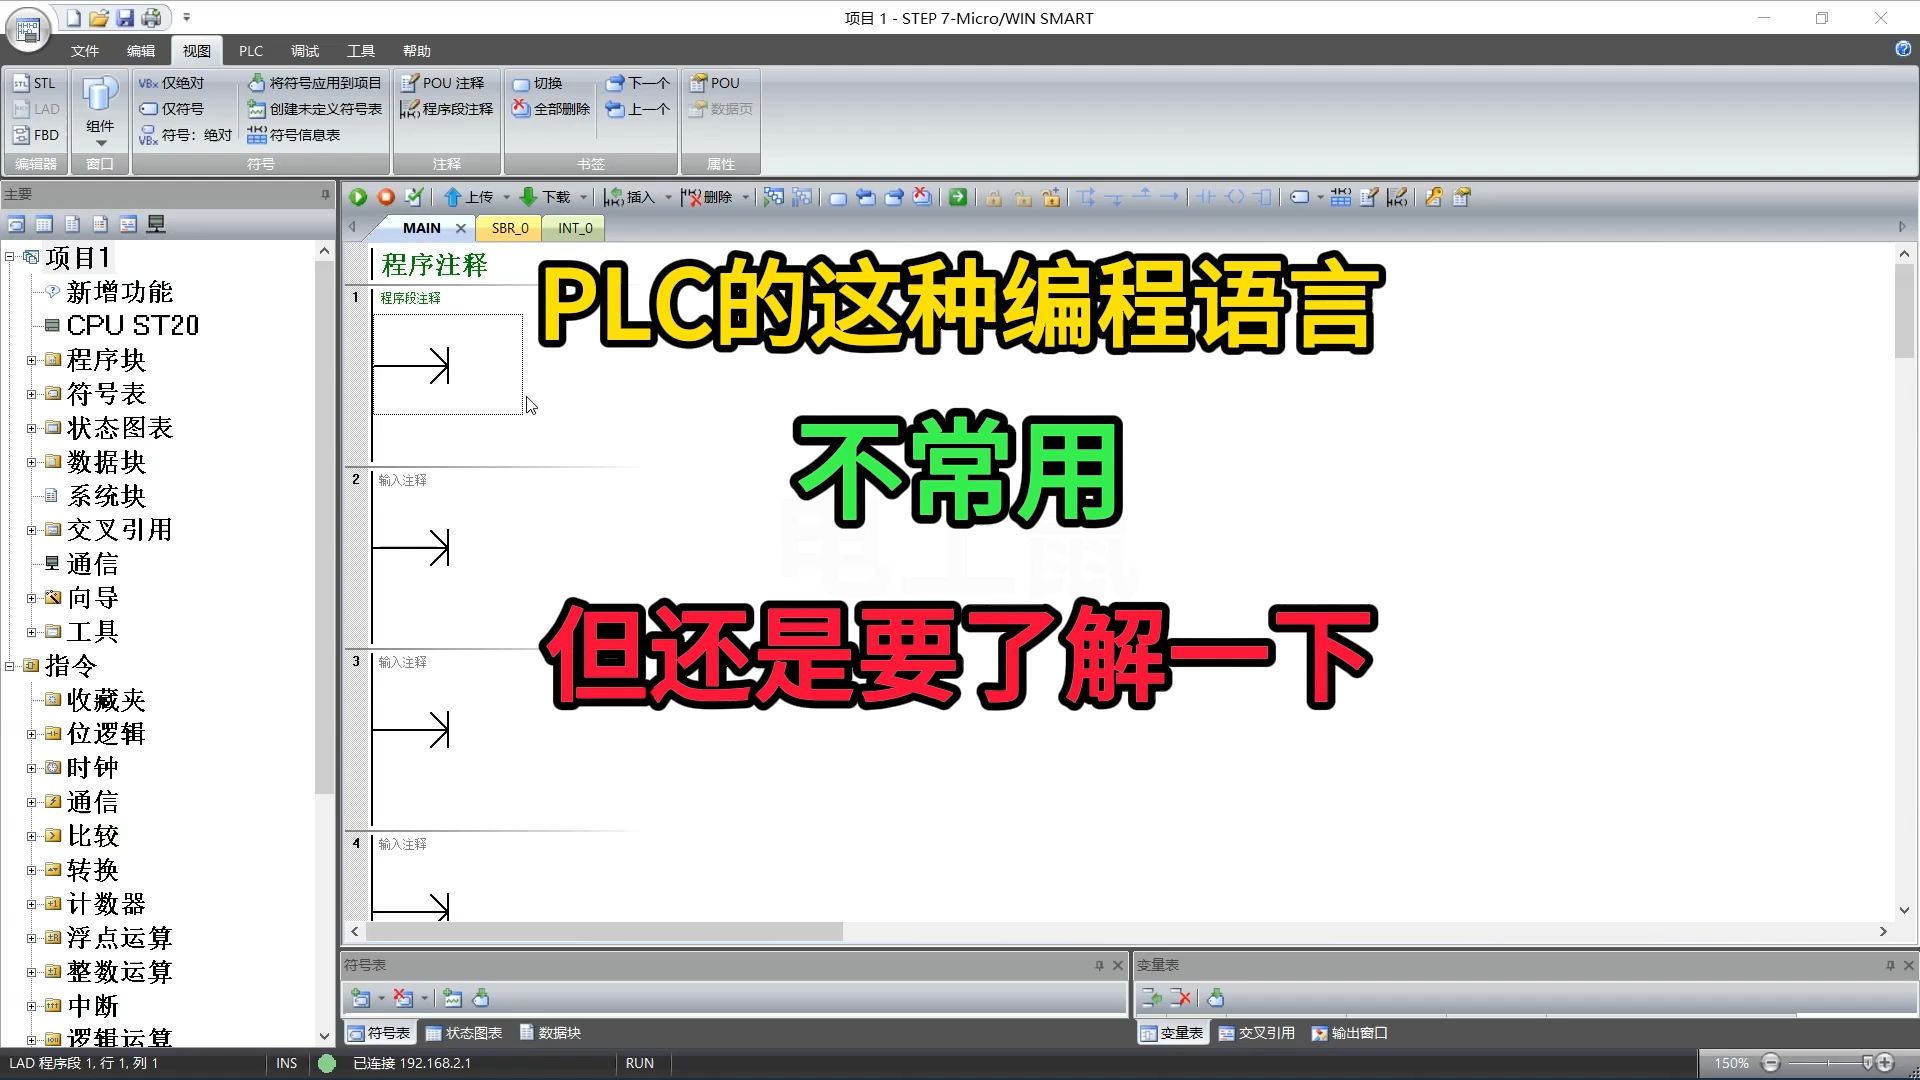Close the MAIN tab
Screen dimensions: 1920x1080
click(x=461, y=228)
